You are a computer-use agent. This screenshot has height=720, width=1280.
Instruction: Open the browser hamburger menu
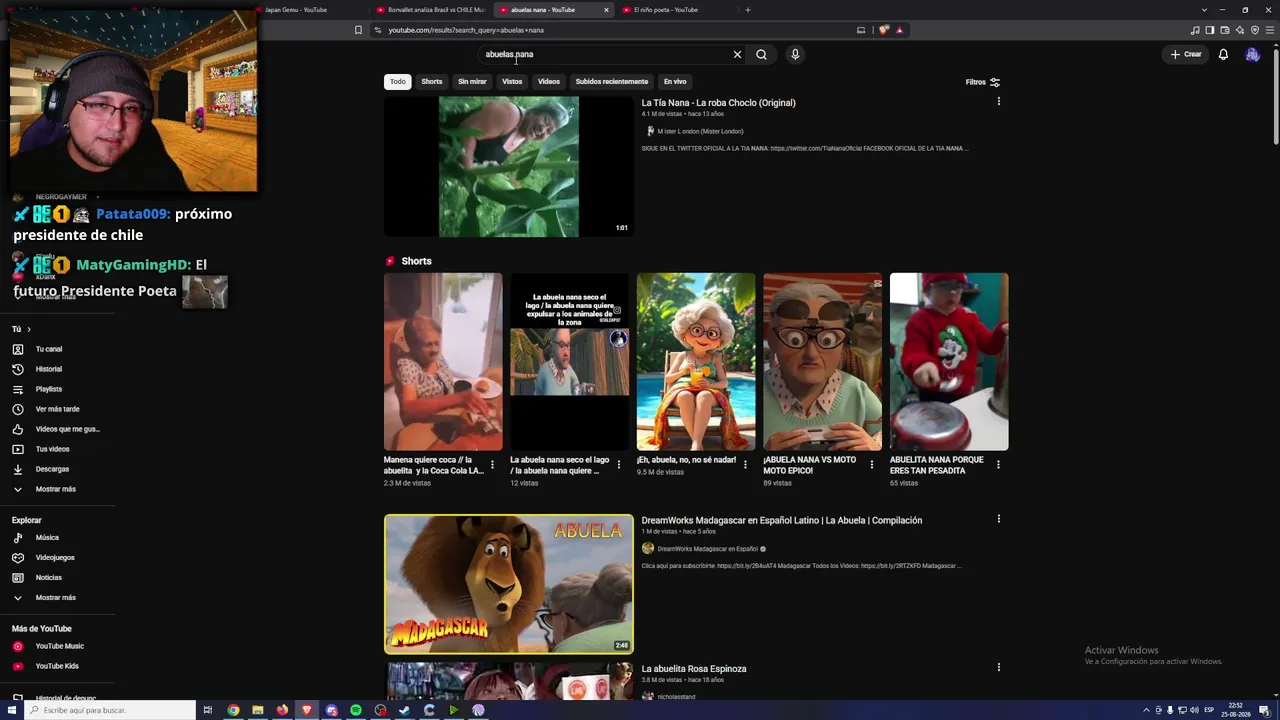tap(1270, 30)
